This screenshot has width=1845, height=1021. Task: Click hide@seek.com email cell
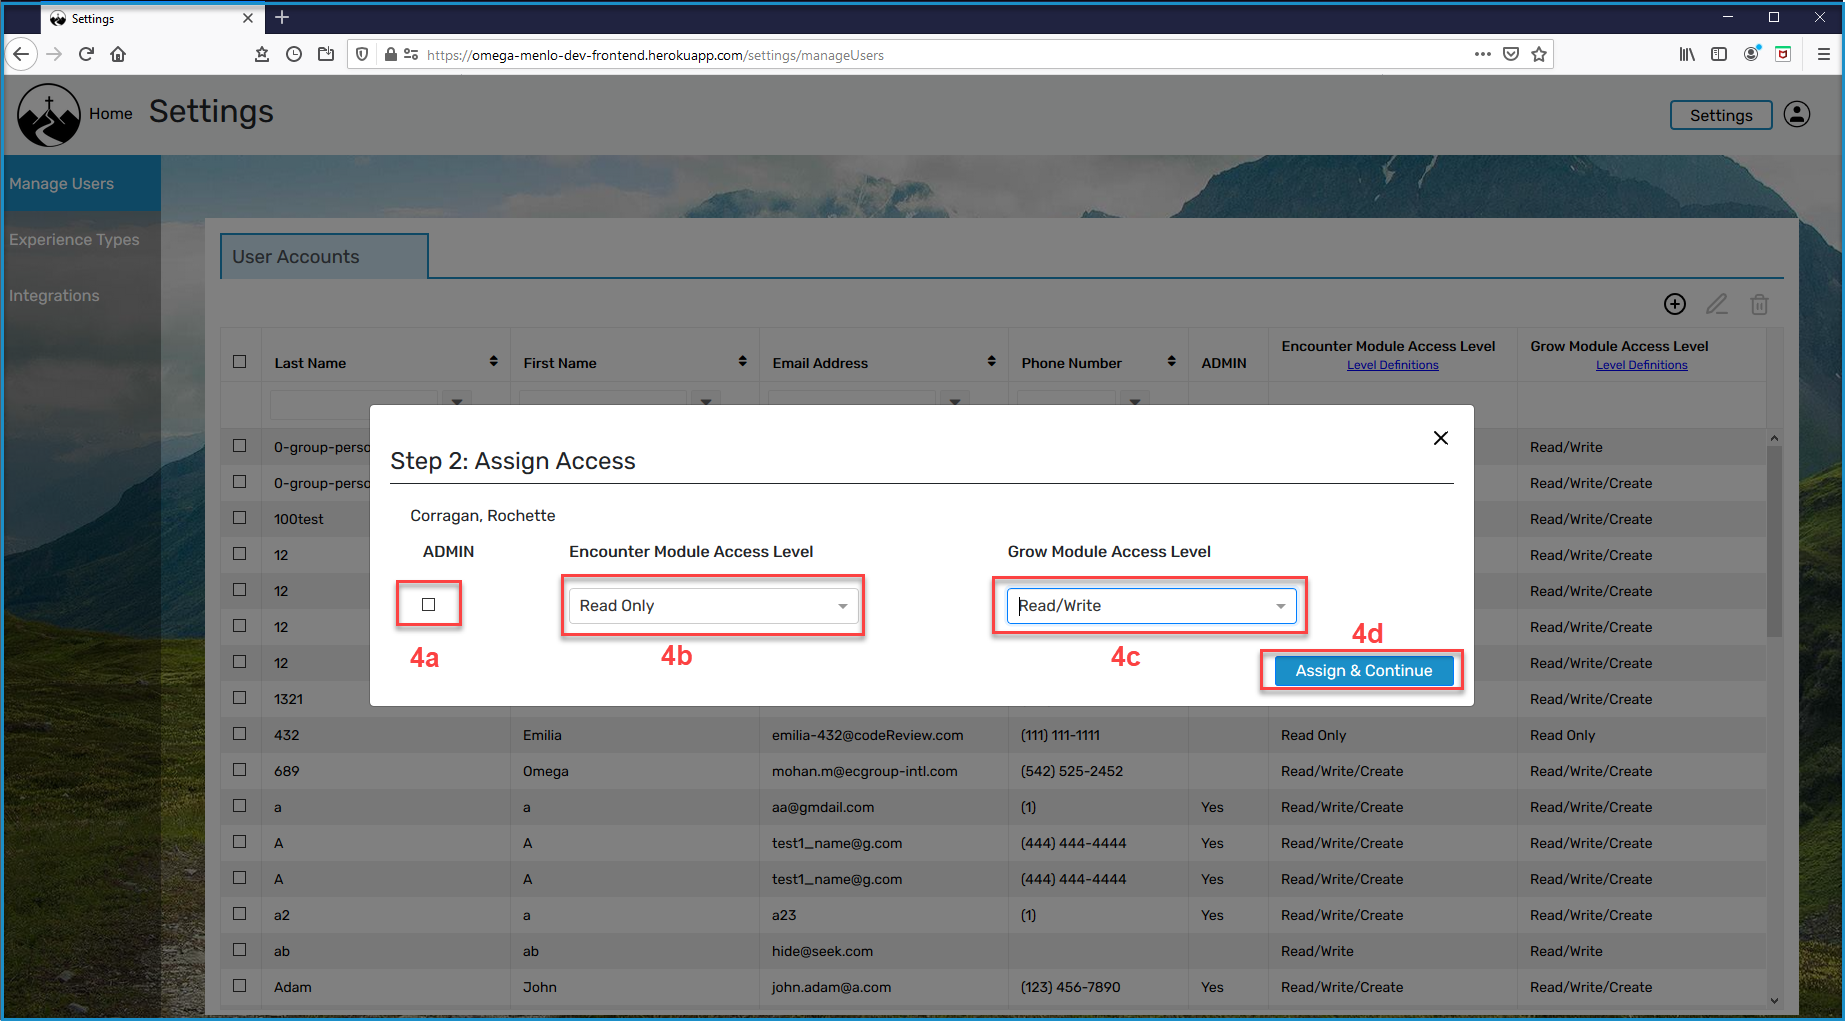coord(822,951)
